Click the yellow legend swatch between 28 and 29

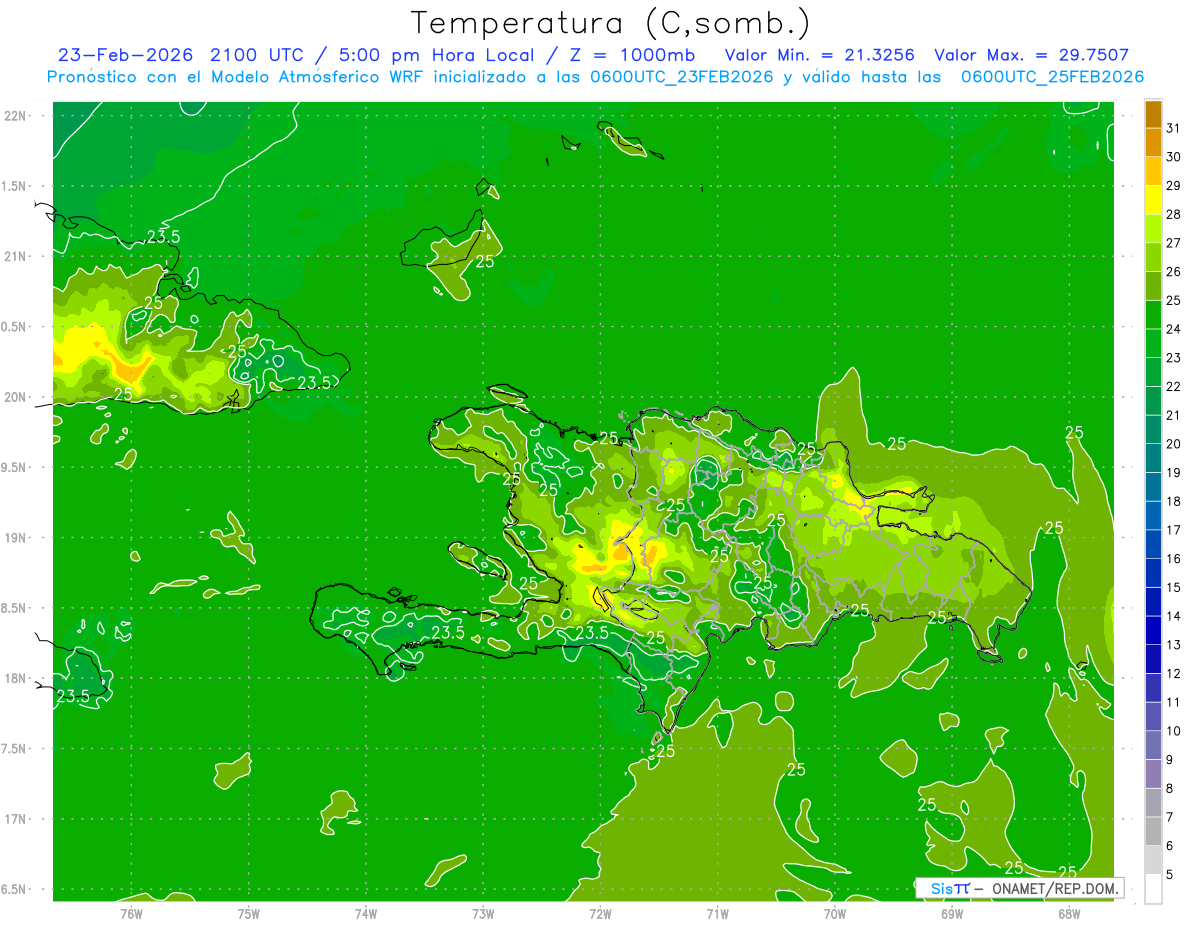tap(1153, 200)
